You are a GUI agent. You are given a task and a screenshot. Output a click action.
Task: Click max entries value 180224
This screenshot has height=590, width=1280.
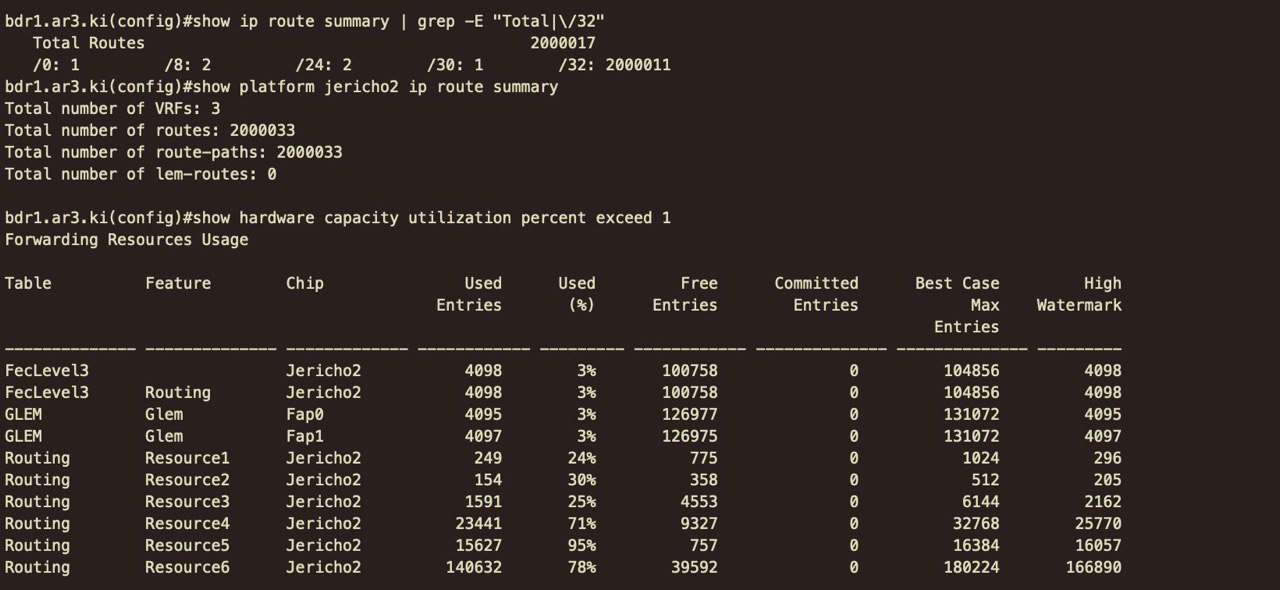click(971, 567)
